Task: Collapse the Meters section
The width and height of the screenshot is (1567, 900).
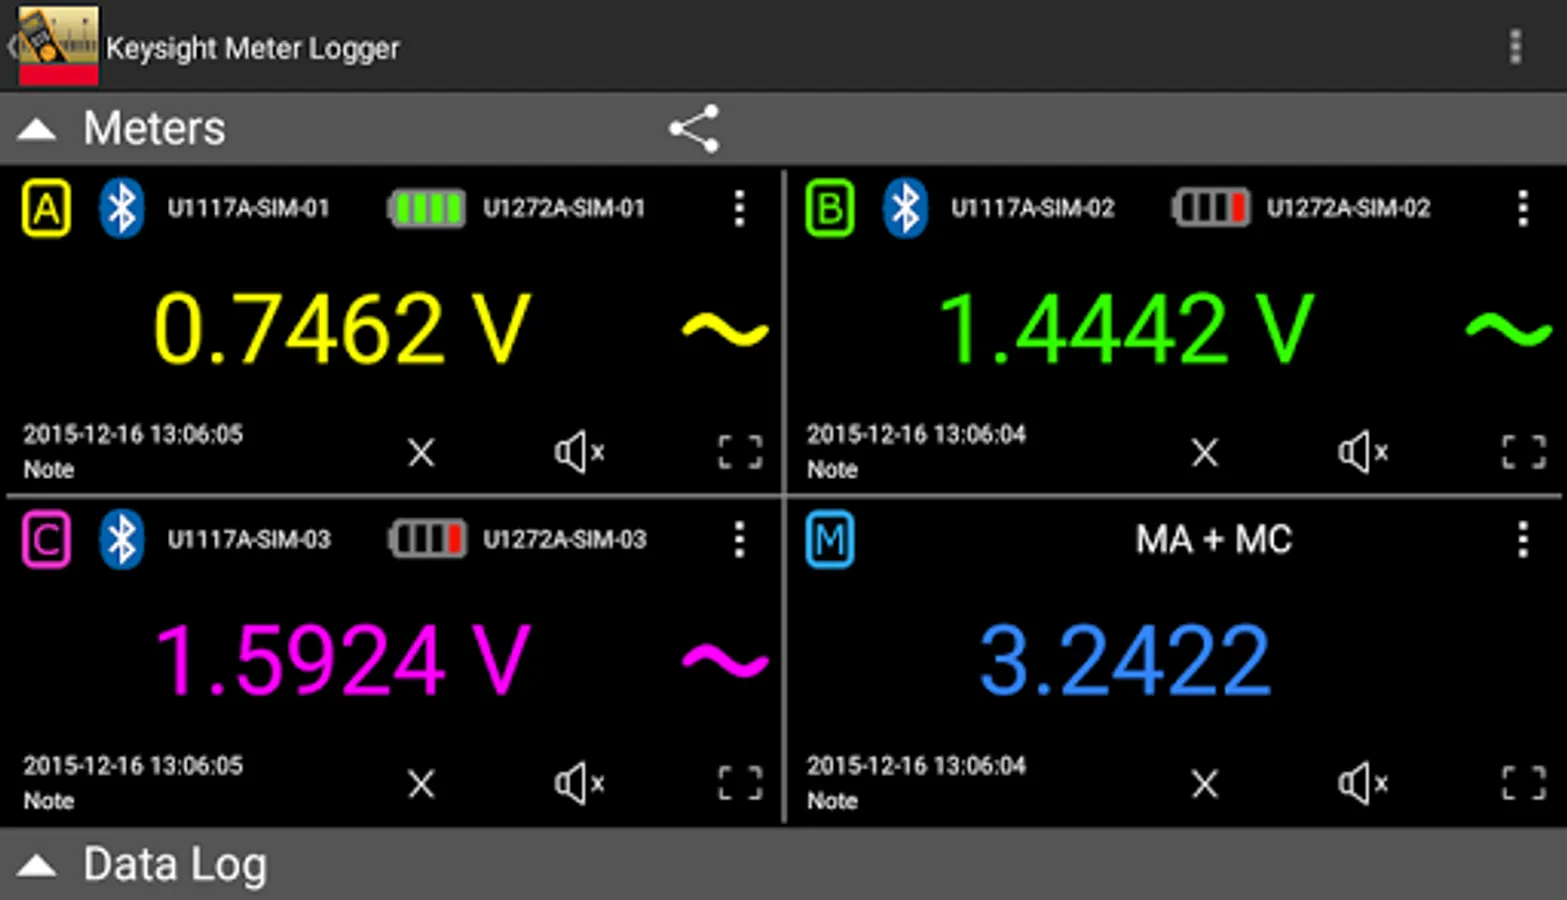Action: tap(37, 129)
